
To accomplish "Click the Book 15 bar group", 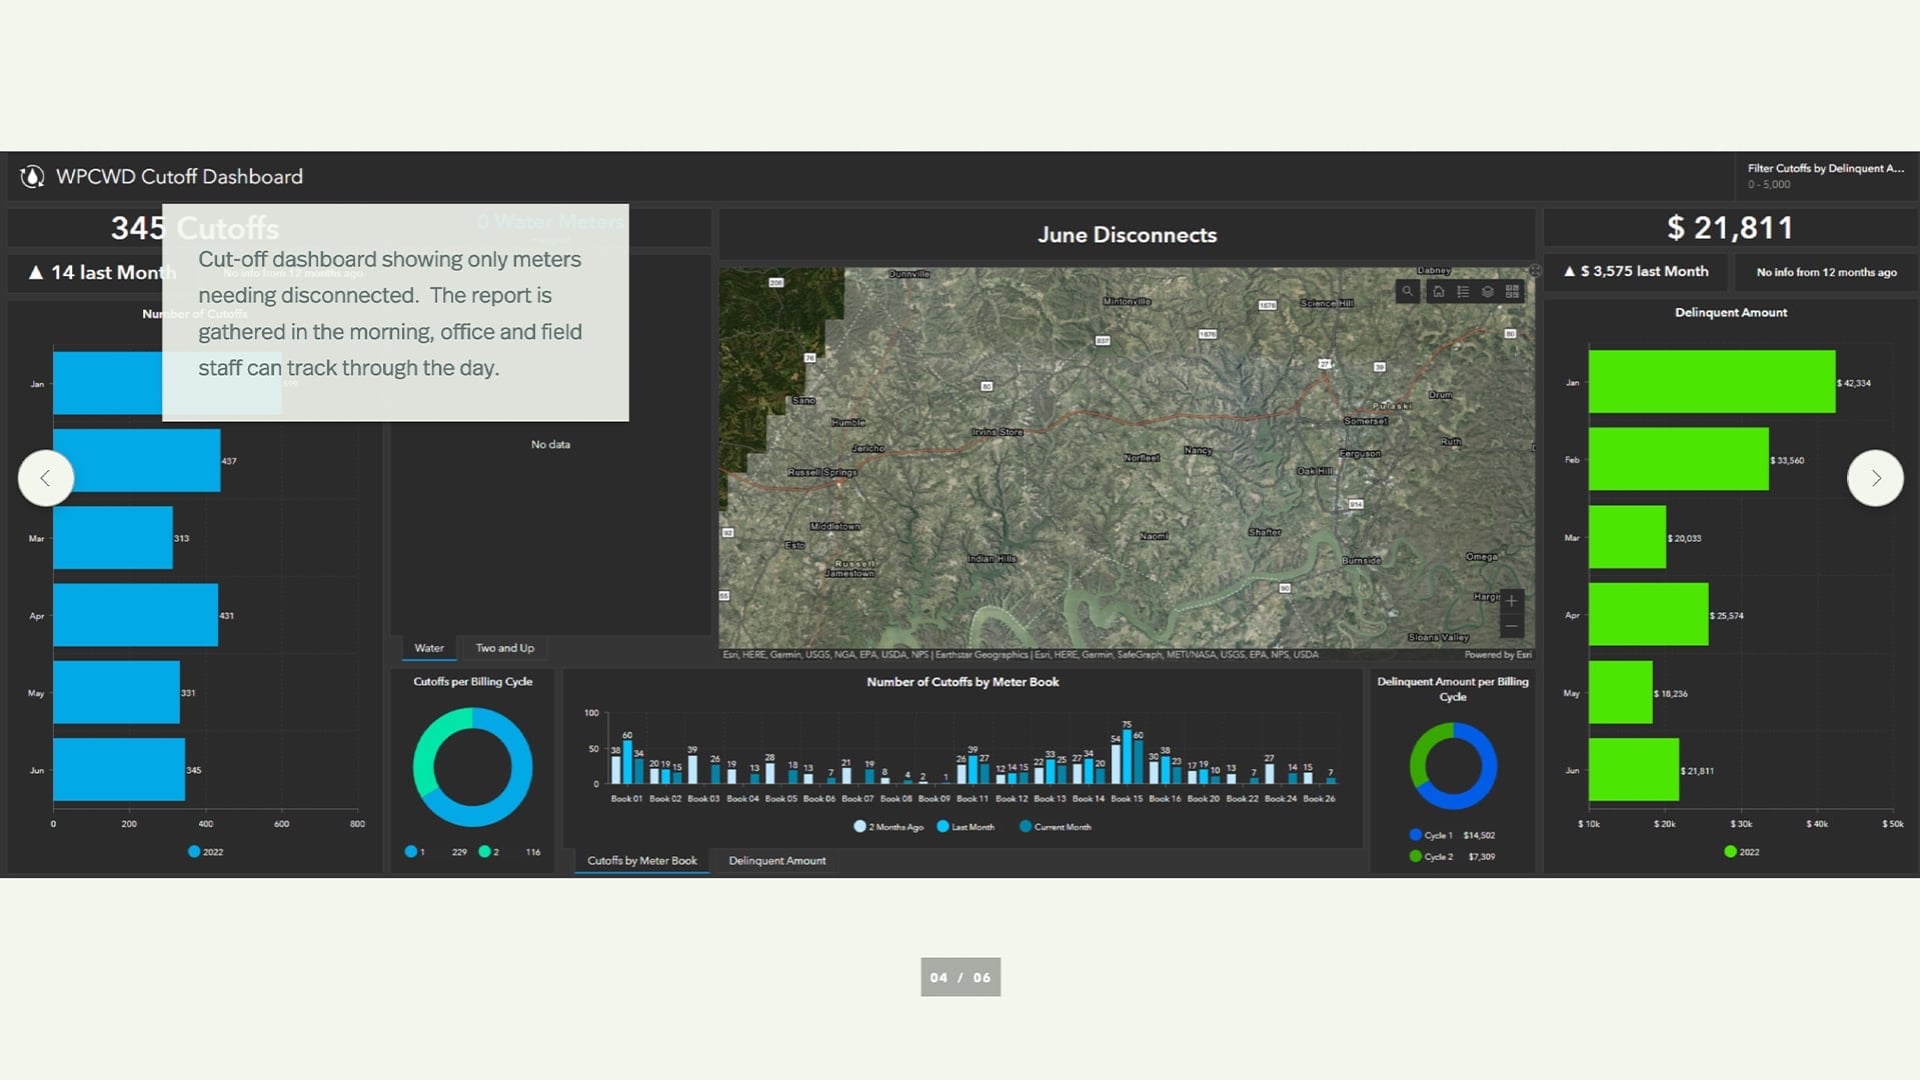I will pyautogui.click(x=1127, y=756).
